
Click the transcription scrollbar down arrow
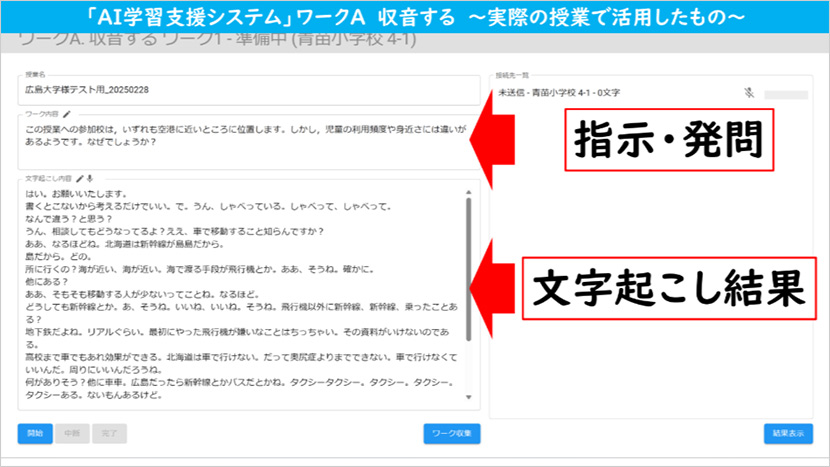(x=468, y=397)
